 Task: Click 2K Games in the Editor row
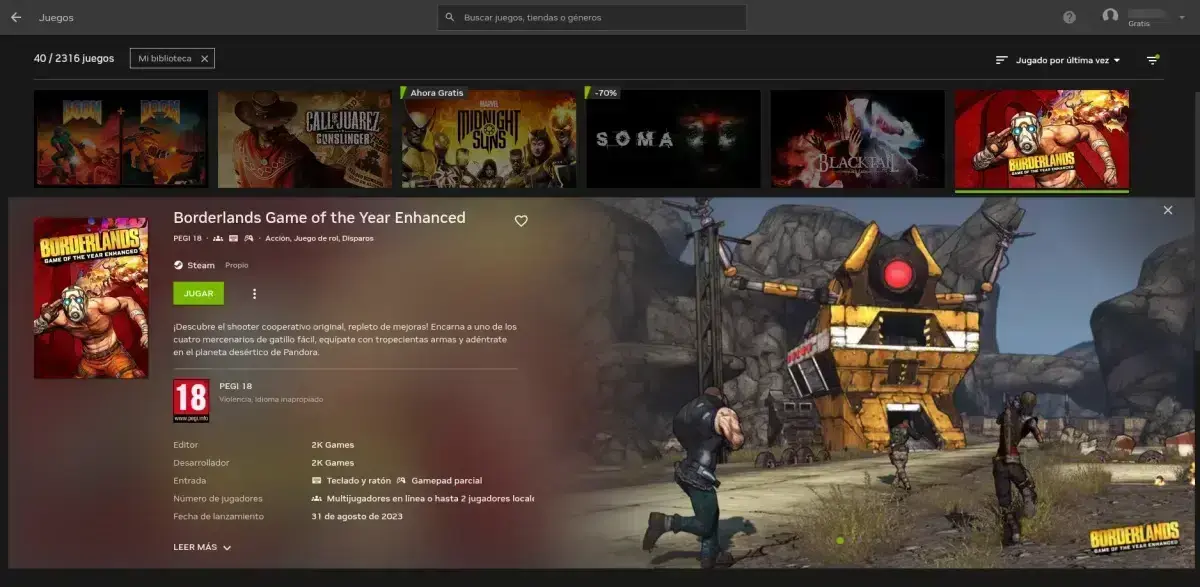pyautogui.click(x=333, y=445)
